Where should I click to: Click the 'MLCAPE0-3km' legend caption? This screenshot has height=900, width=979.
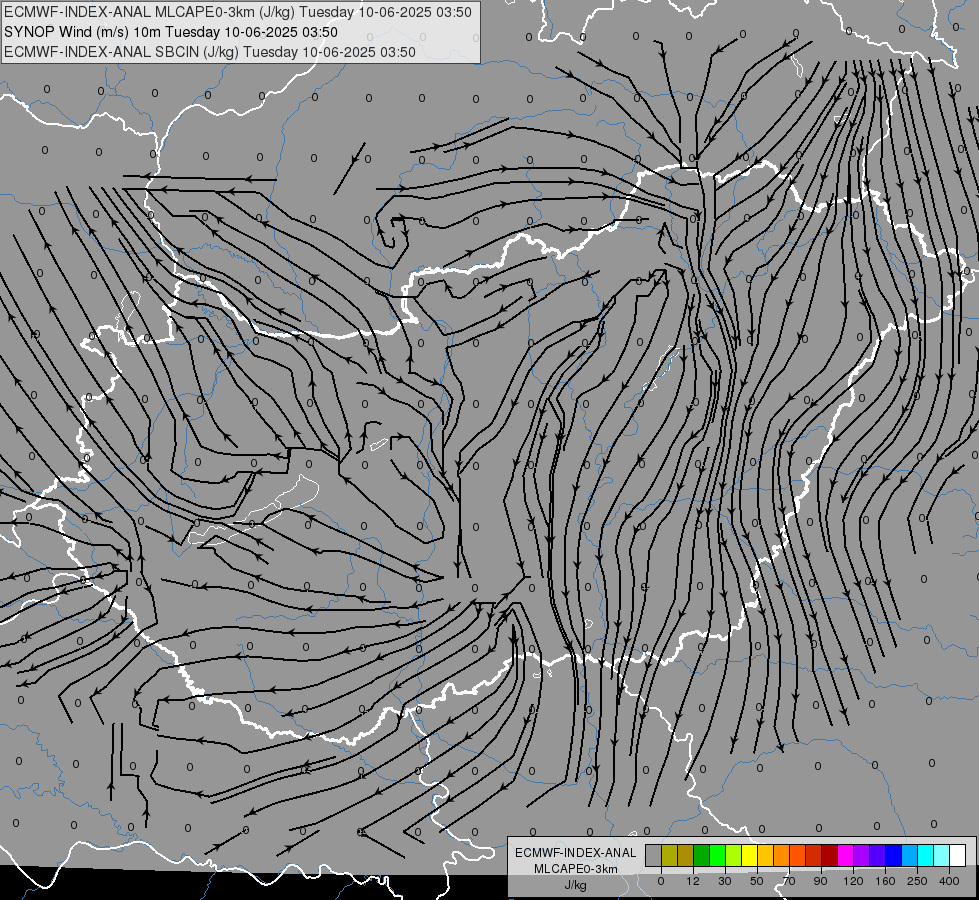tap(576, 869)
